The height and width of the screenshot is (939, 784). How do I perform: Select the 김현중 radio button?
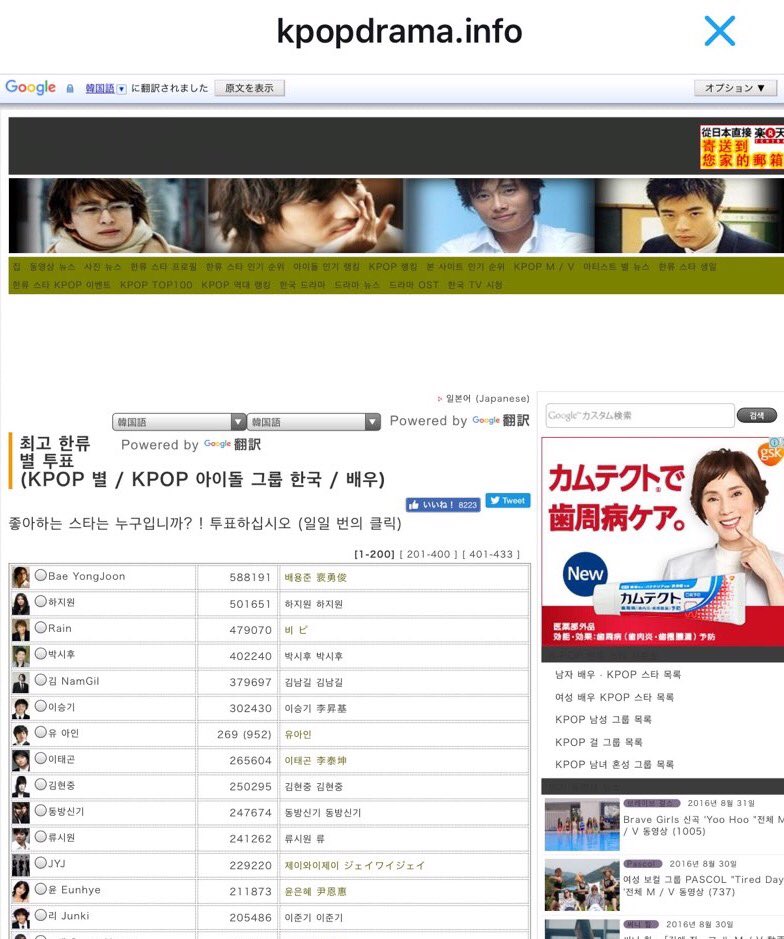click(41, 784)
